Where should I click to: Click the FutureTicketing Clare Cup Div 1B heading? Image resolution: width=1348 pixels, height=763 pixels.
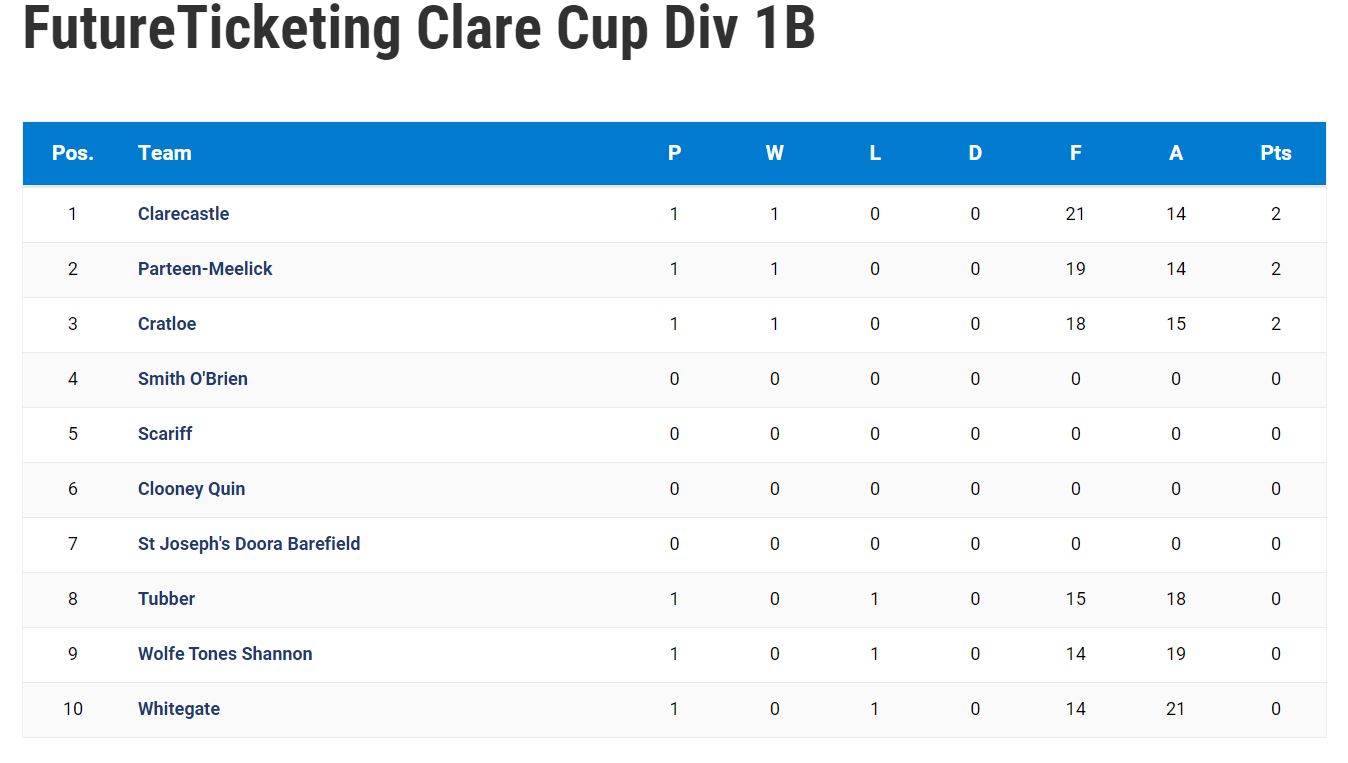coord(419,27)
